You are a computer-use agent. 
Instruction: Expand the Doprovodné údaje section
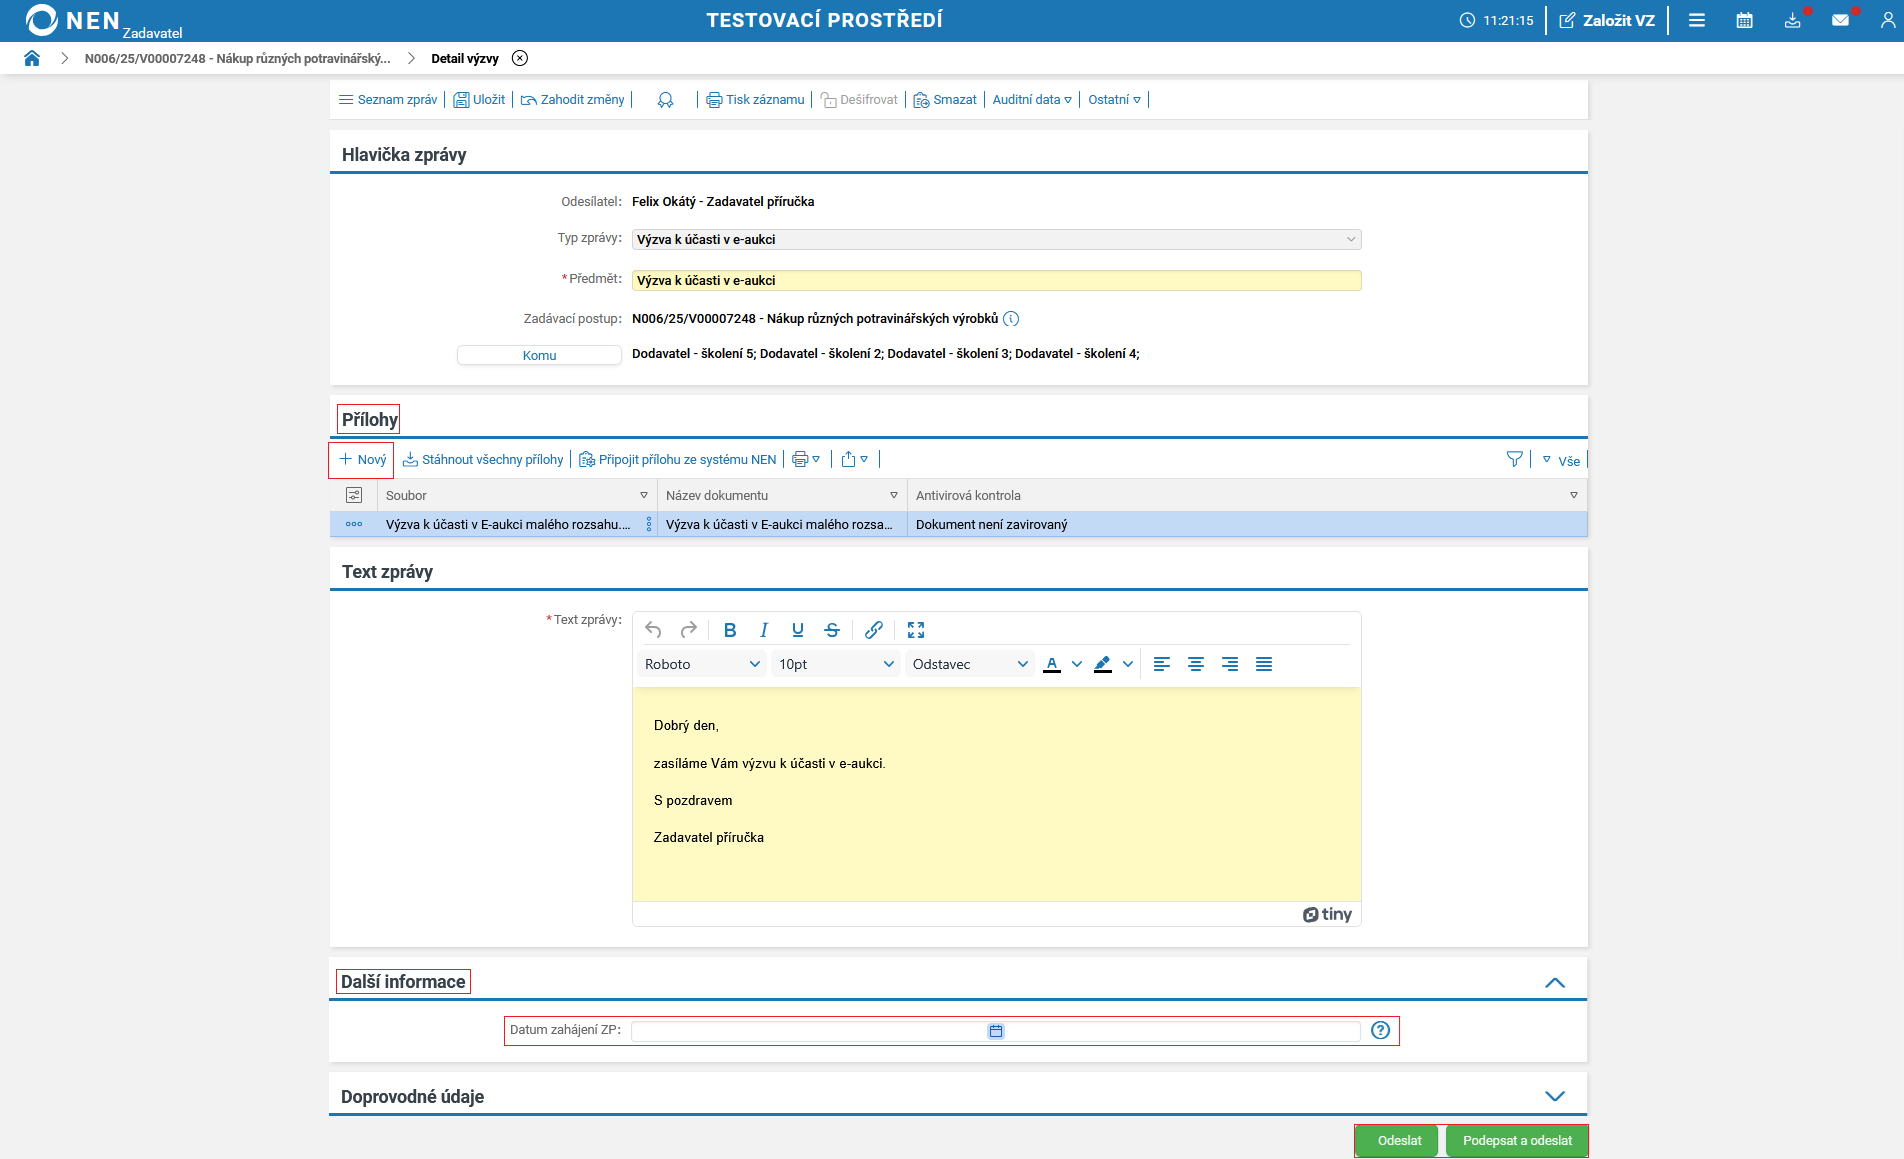[1554, 1096]
